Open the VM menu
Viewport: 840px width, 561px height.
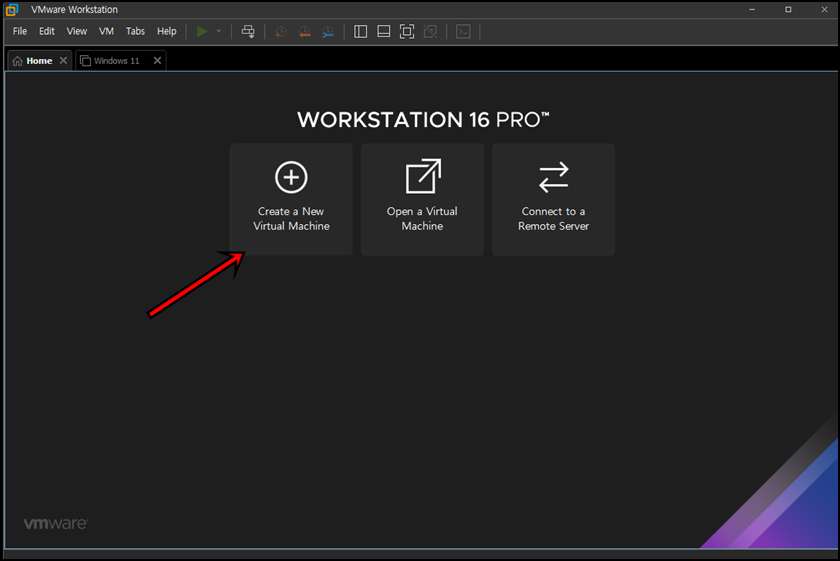pyautogui.click(x=106, y=31)
